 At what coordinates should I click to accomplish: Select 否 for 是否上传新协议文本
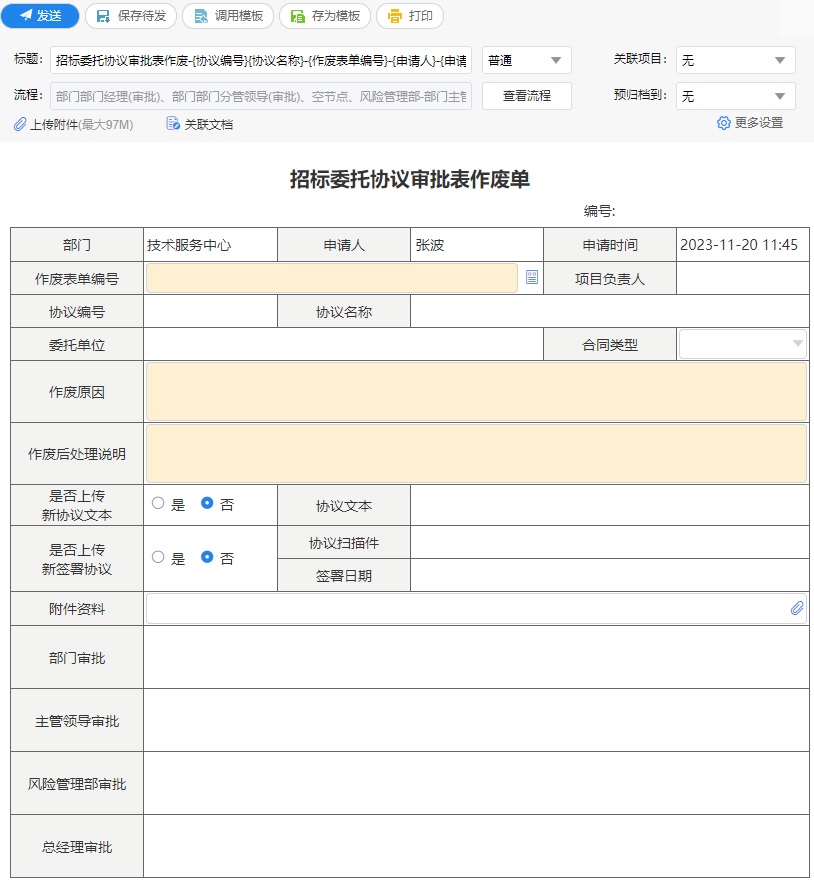[x=207, y=503]
